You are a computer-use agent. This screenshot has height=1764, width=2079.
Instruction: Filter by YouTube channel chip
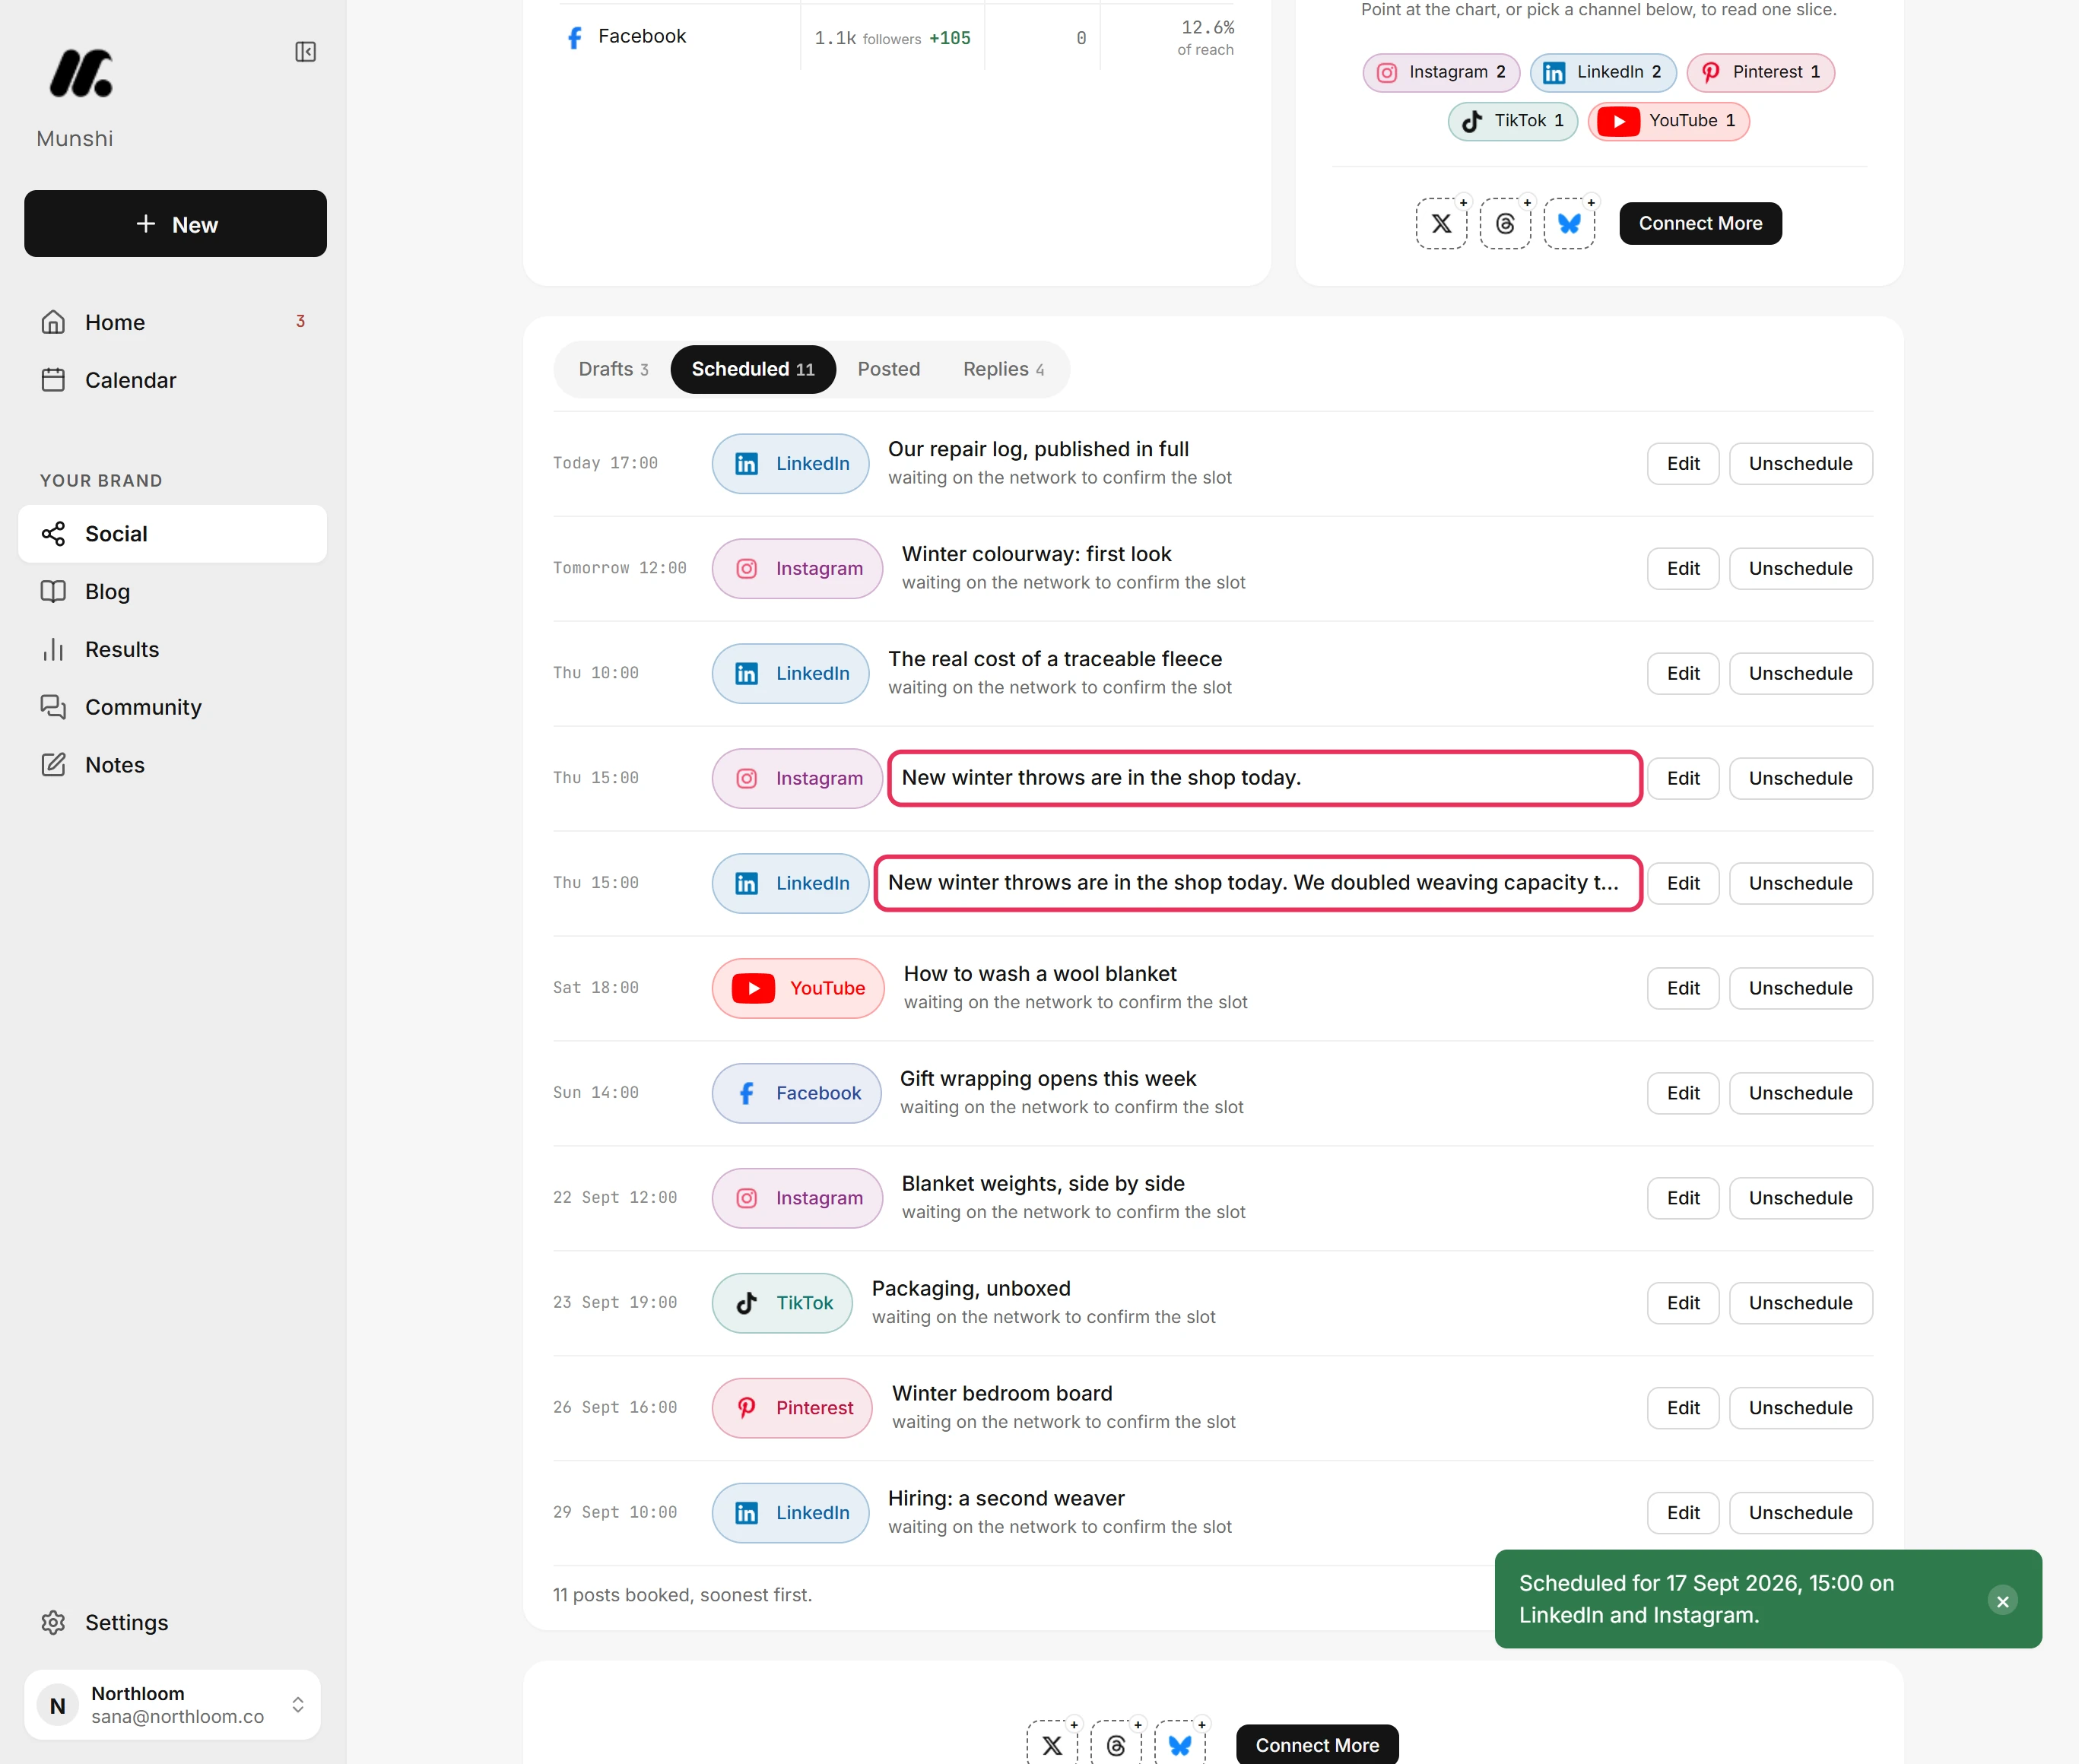tap(1668, 121)
